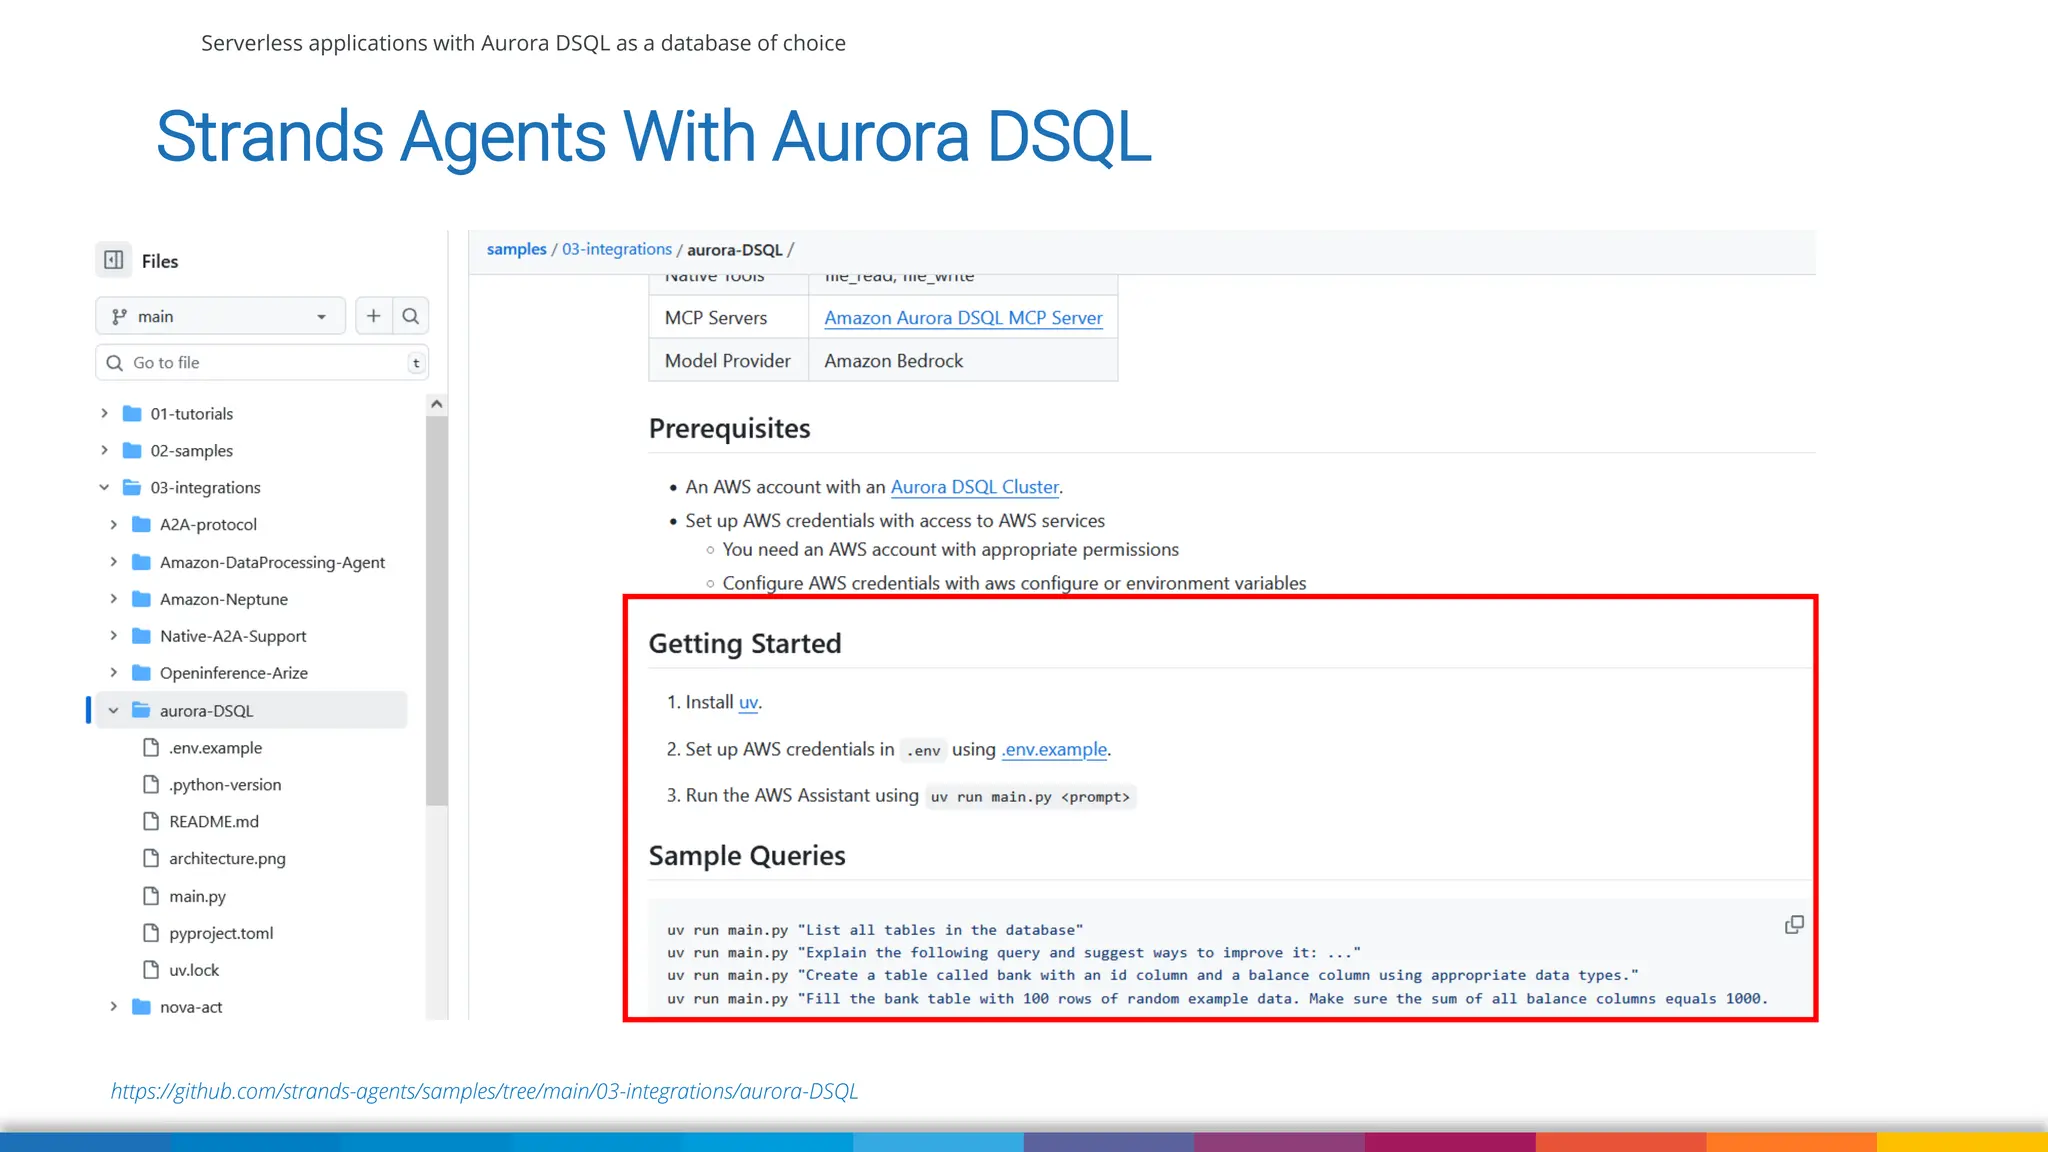The width and height of the screenshot is (2048, 1152).
Task: Expand the A2A-protocol folder chevron
Action: [113, 524]
